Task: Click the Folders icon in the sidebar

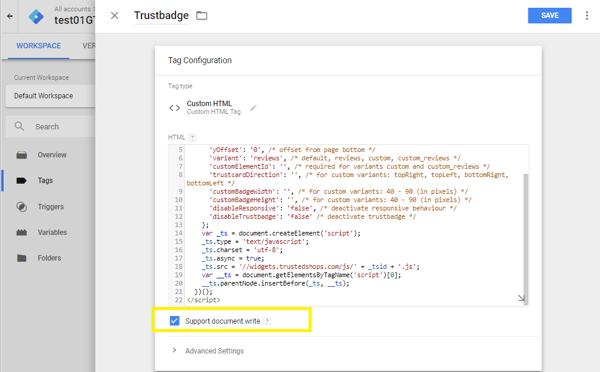Action: tap(21, 258)
